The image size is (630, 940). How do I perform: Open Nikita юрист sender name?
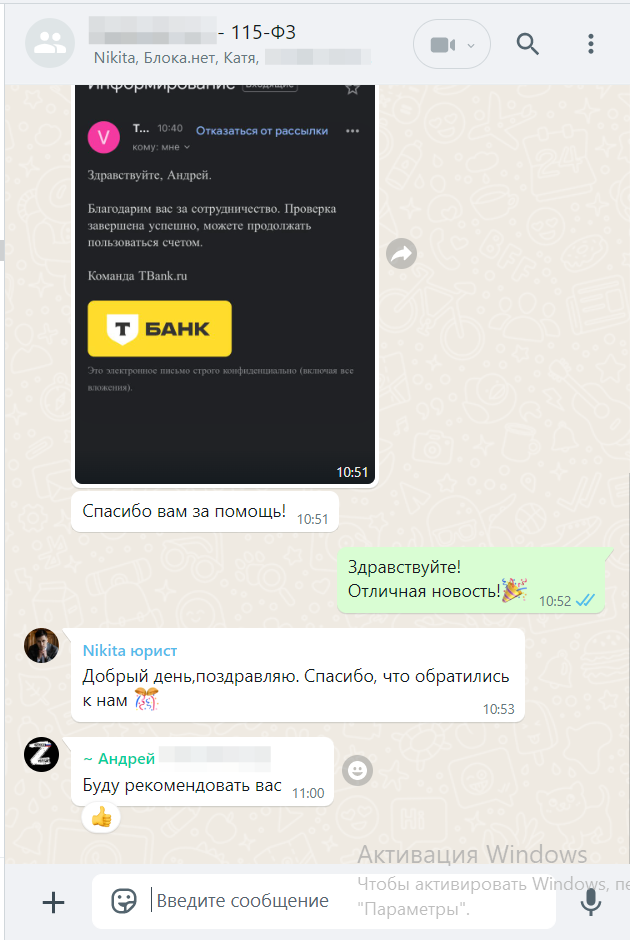tap(130, 650)
